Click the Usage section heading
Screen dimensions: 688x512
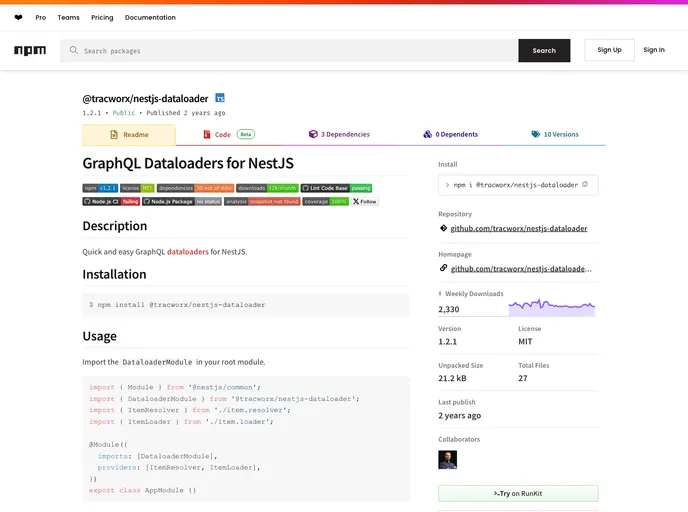[100, 336]
